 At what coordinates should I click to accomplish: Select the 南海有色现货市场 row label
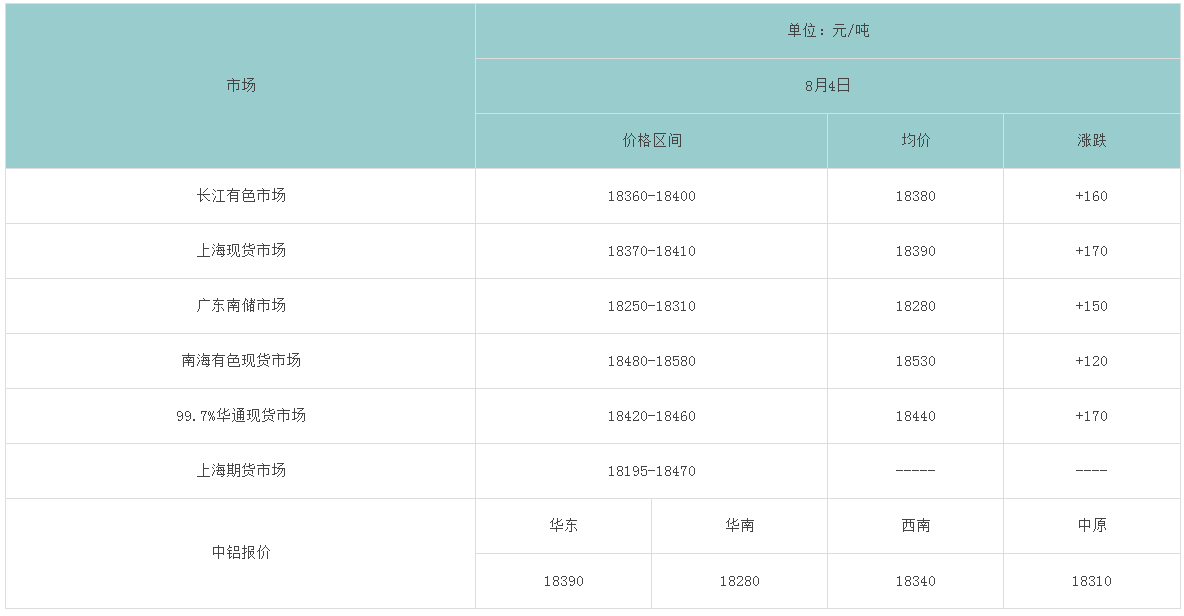click(x=241, y=361)
